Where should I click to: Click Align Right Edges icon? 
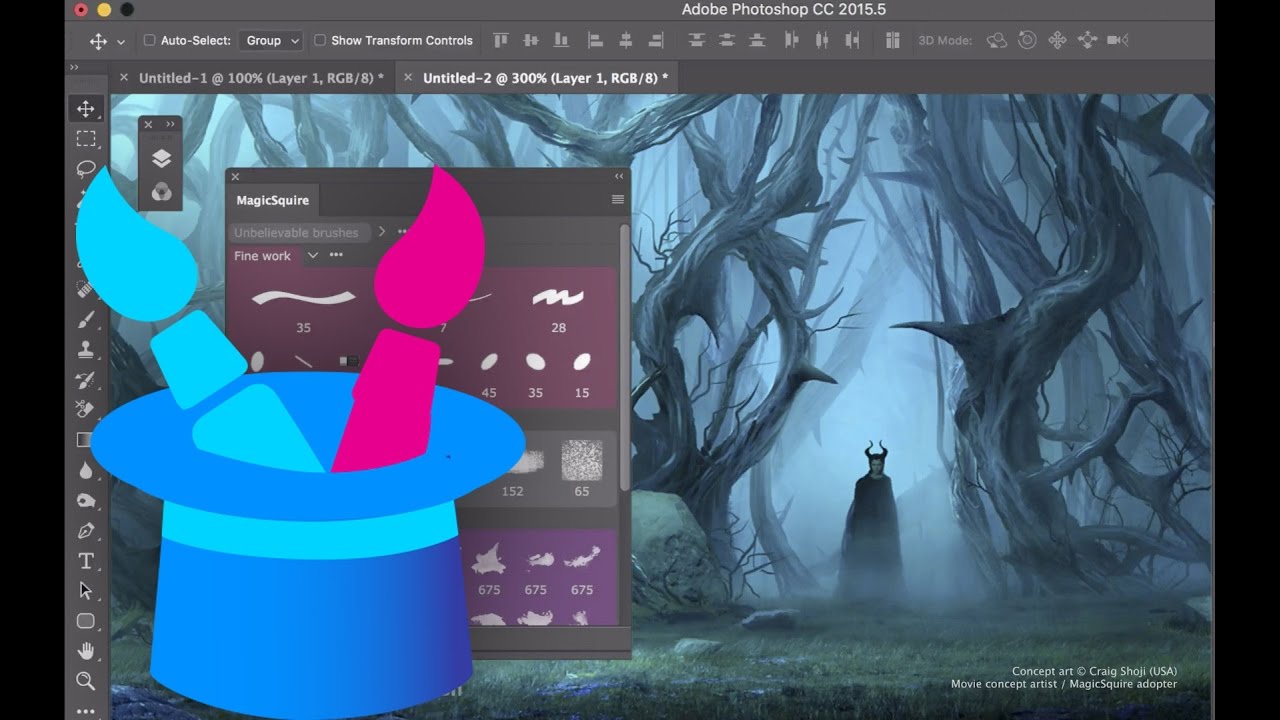tap(657, 40)
